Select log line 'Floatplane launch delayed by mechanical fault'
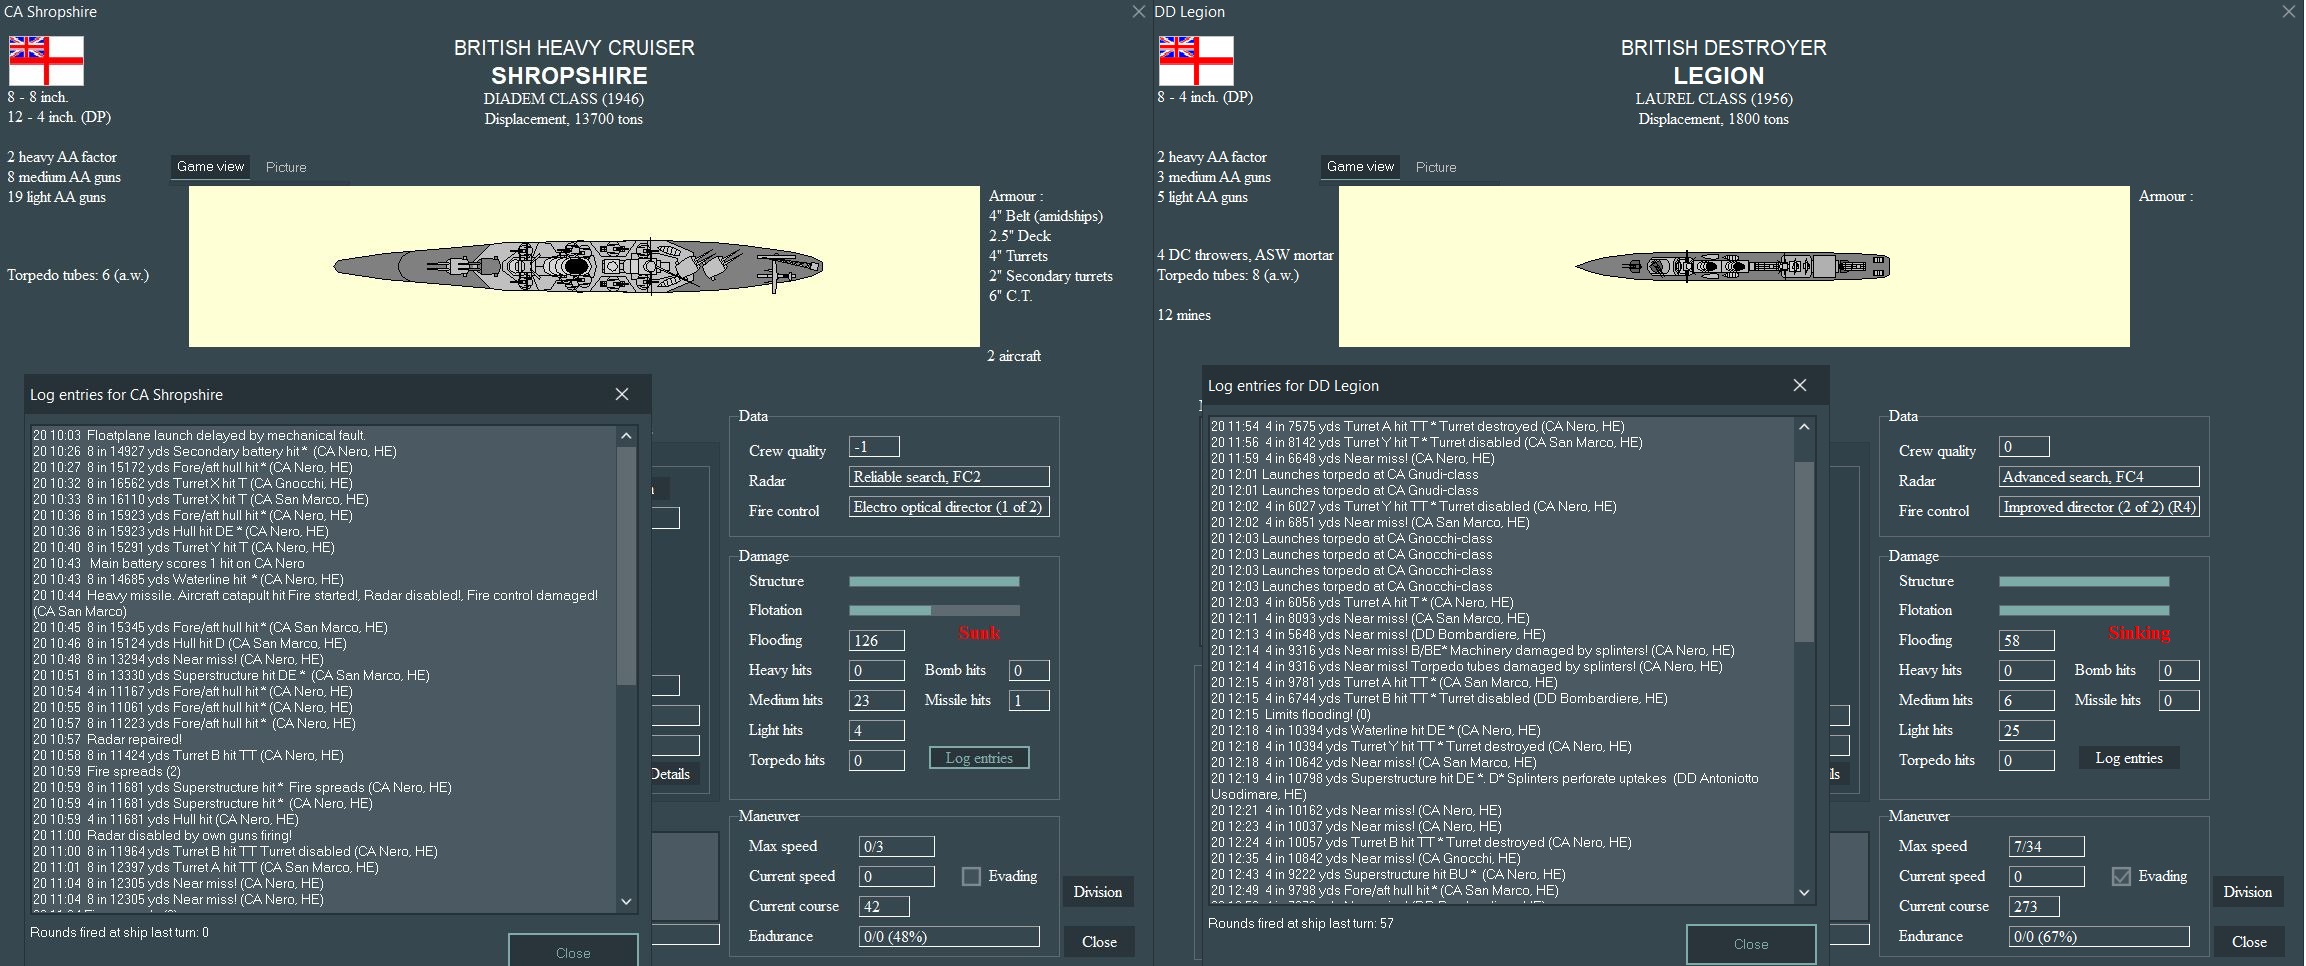Viewport: 2306px width, 966px height. (x=199, y=435)
